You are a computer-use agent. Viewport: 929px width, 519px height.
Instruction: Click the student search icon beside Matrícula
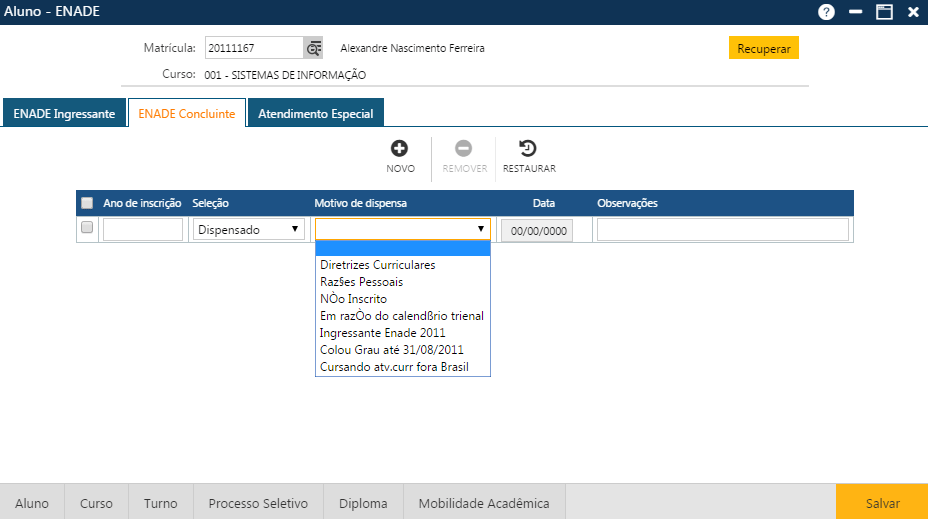(x=313, y=48)
